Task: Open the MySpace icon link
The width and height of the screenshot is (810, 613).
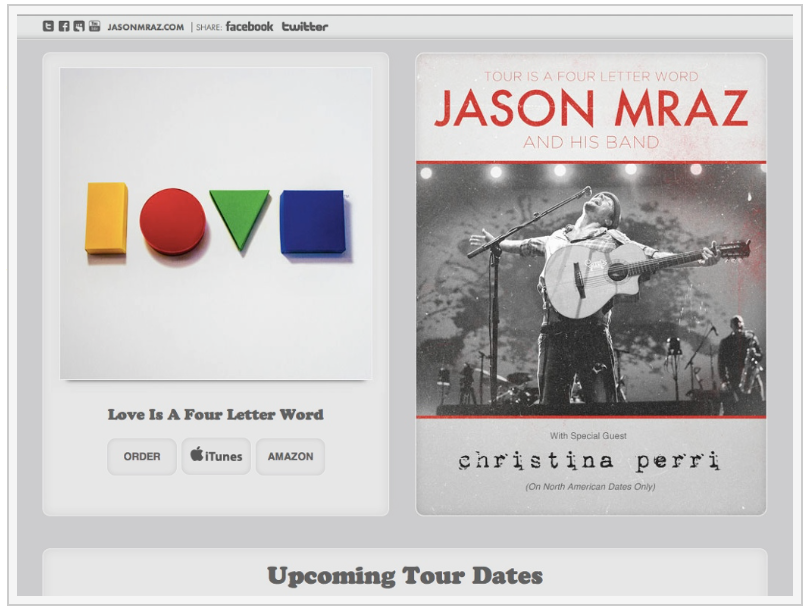Action: pyautogui.click(x=79, y=26)
